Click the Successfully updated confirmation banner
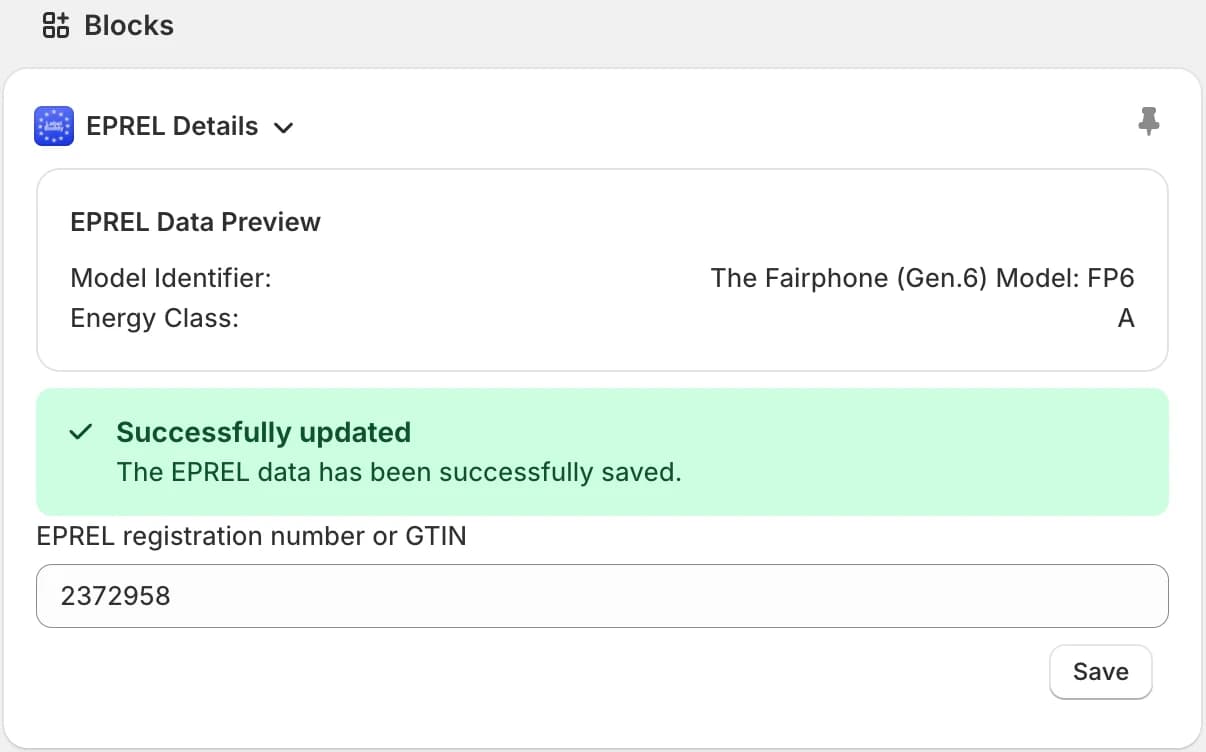This screenshot has height=752, width=1206. click(602, 451)
